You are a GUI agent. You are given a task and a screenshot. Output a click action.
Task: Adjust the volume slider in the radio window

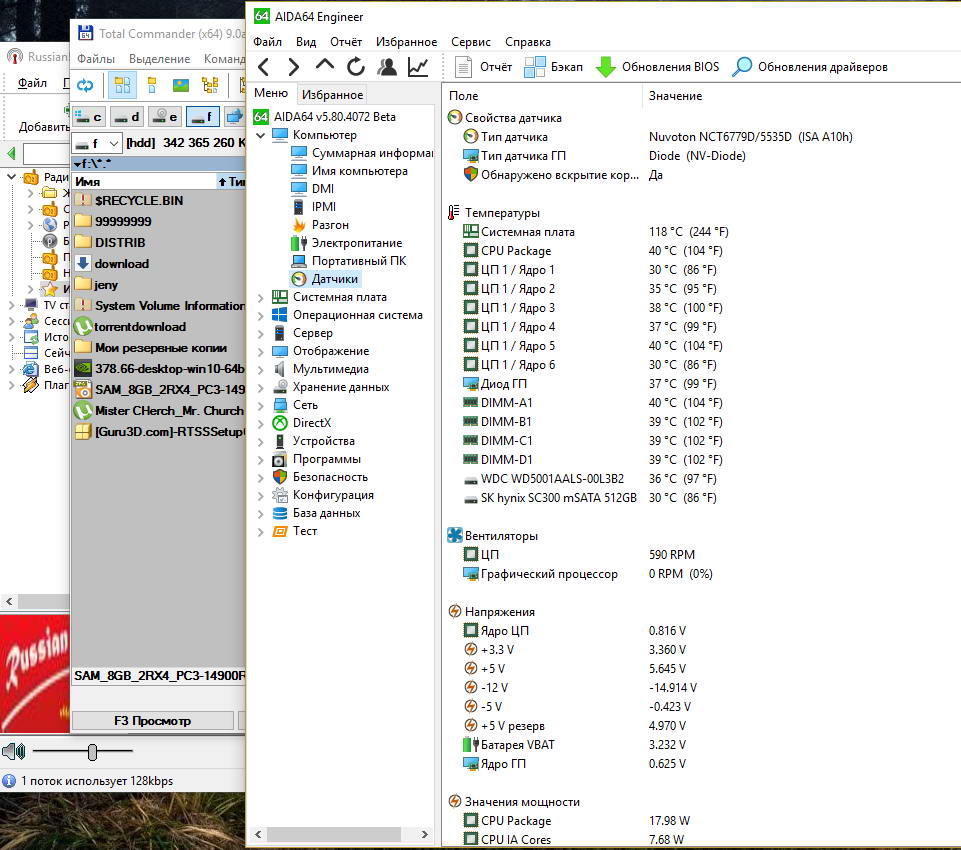92,751
